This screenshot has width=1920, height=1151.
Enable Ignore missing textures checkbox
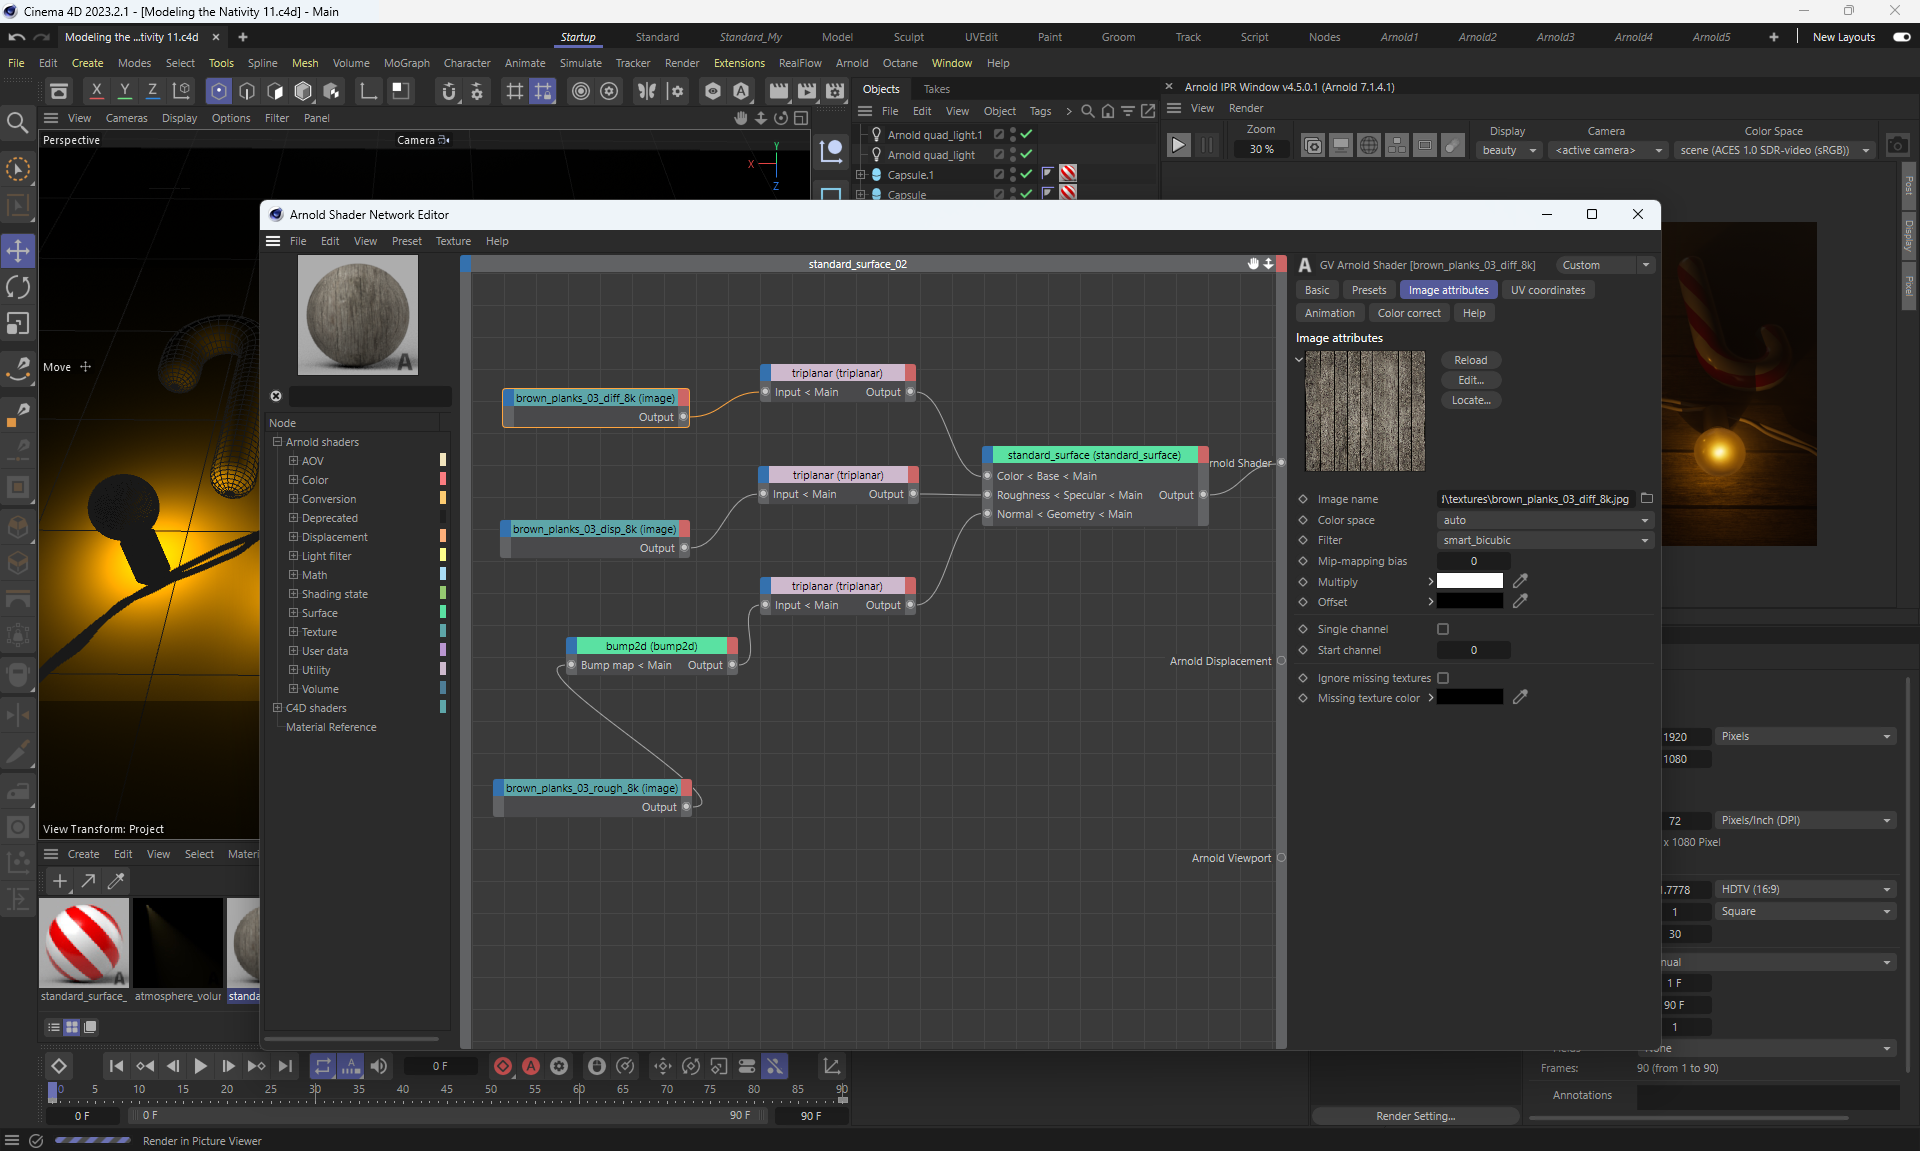tap(1443, 678)
